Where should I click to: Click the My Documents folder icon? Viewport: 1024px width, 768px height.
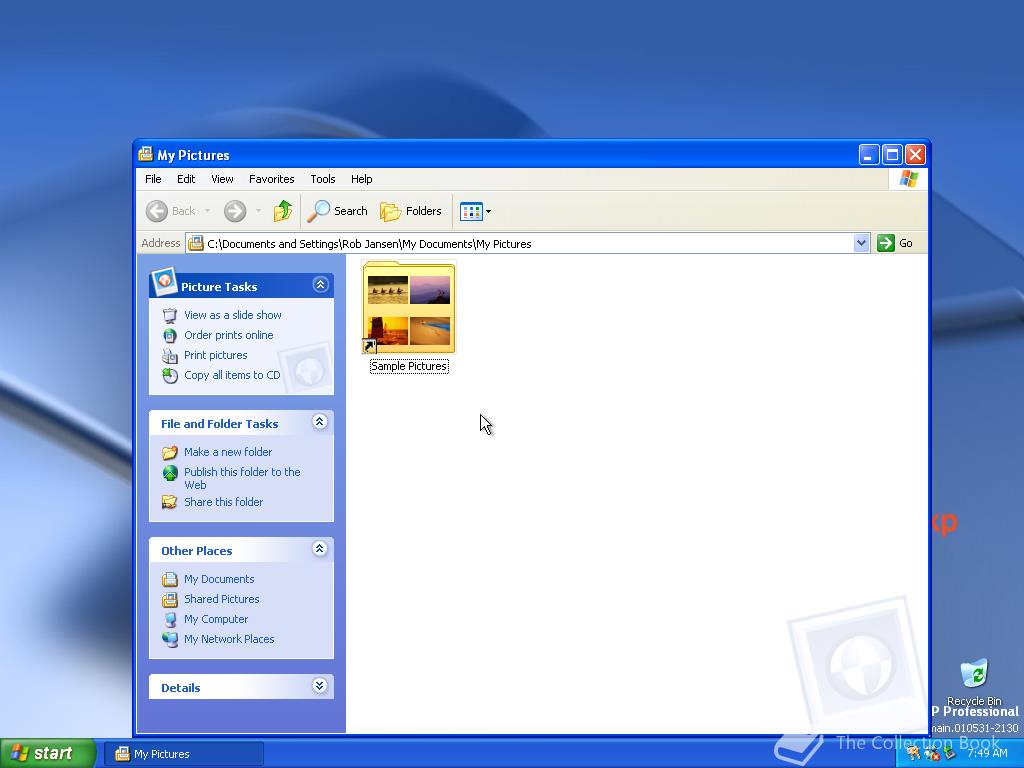tap(170, 579)
